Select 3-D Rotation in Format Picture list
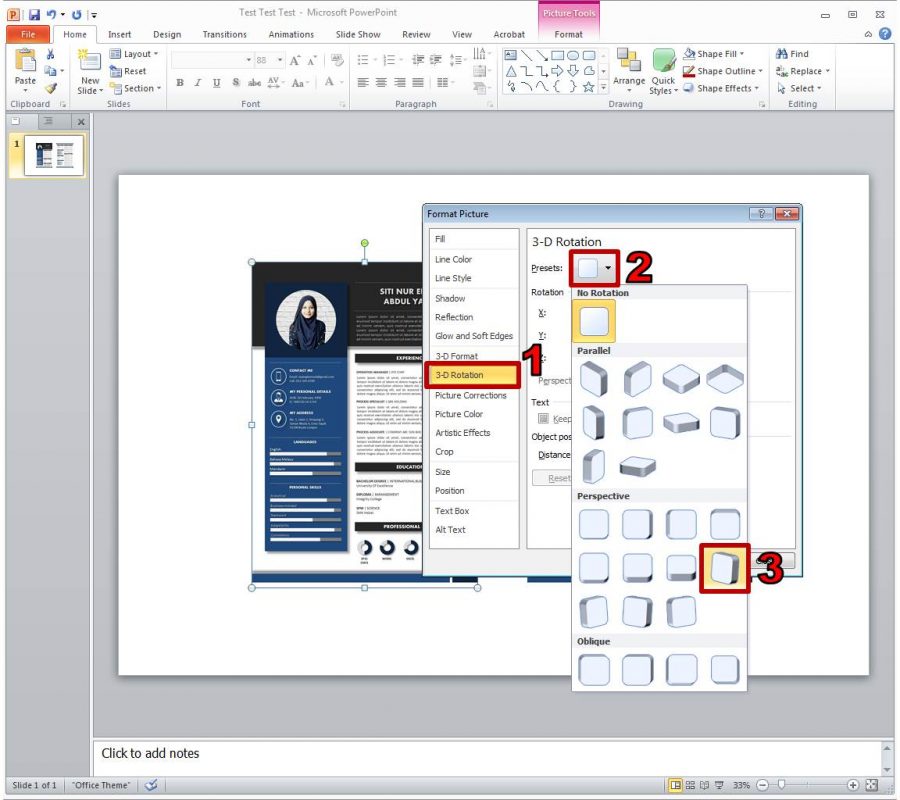Image resolution: width=900 pixels, height=800 pixels. [x=473, y=375]
